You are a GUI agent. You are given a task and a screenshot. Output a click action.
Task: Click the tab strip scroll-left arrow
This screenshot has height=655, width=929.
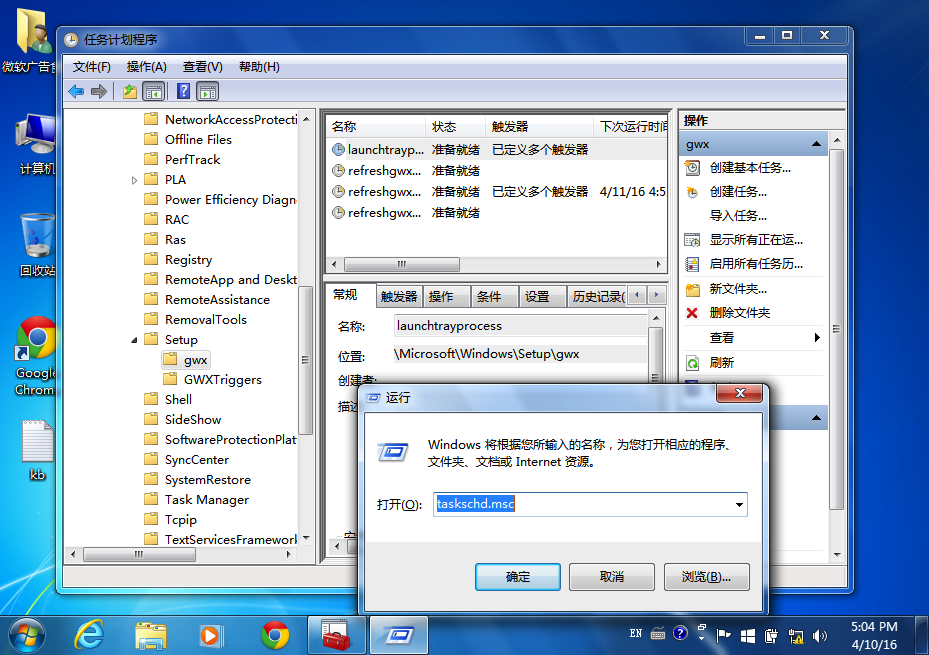[637, 295]
